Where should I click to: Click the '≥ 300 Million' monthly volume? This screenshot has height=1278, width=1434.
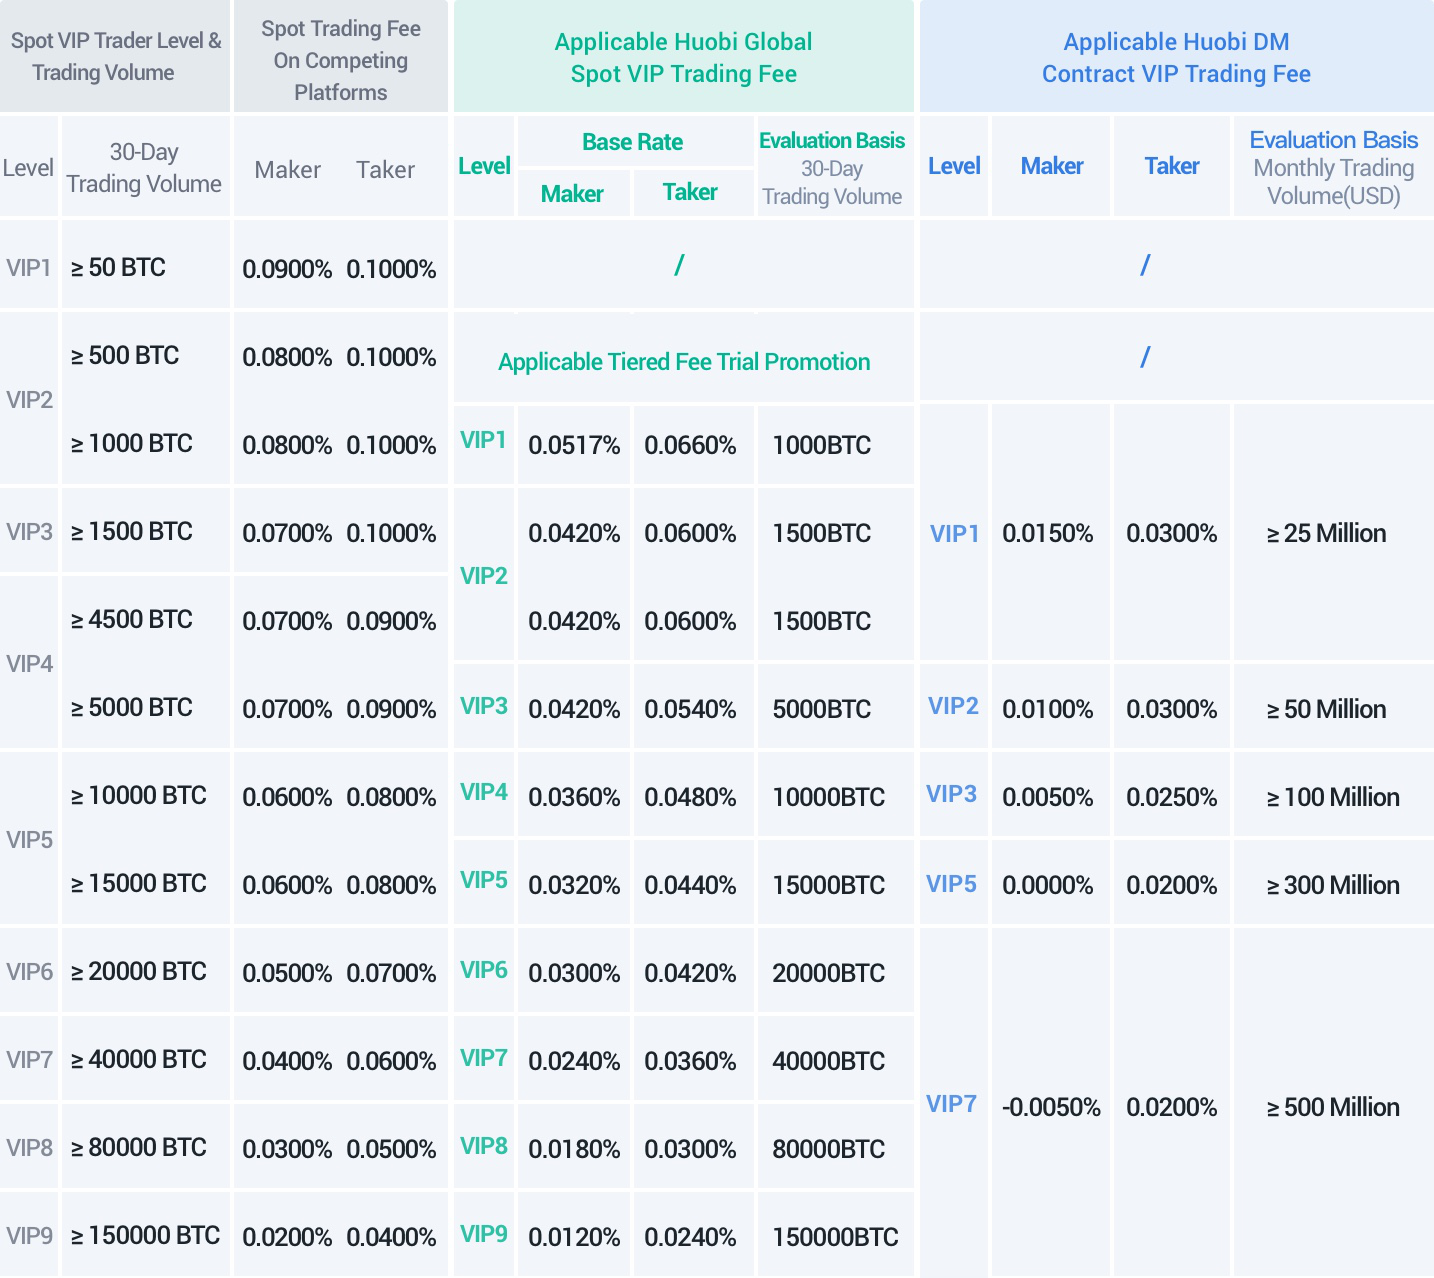1334,885
